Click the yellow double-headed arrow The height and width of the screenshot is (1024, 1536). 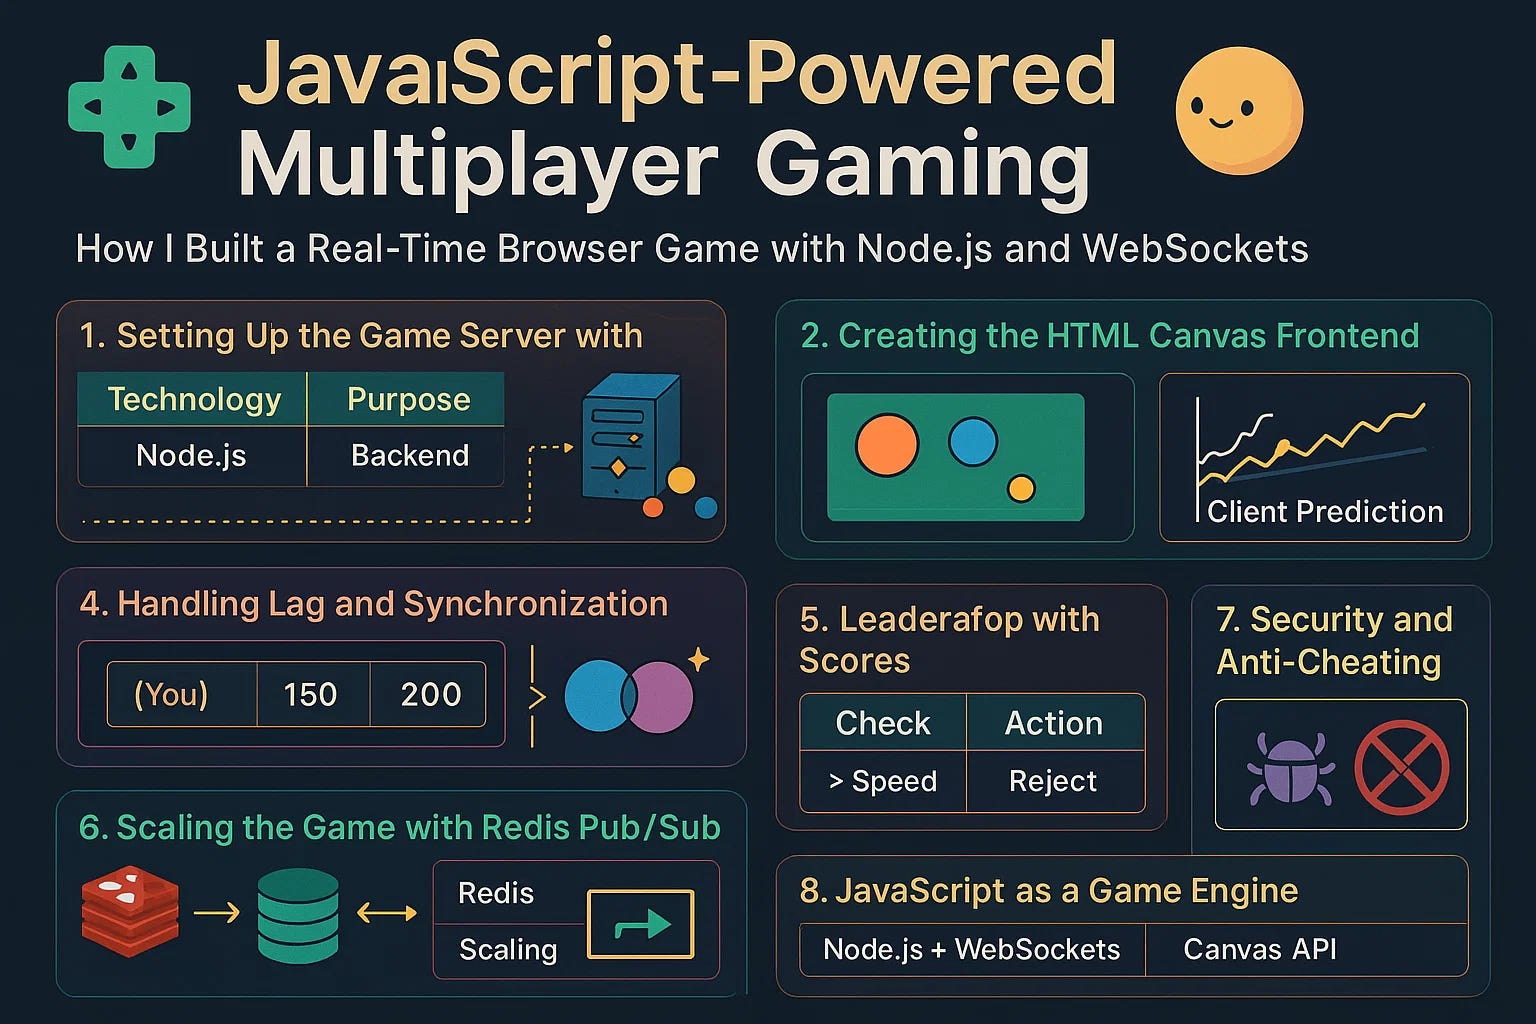click(387, 912)
